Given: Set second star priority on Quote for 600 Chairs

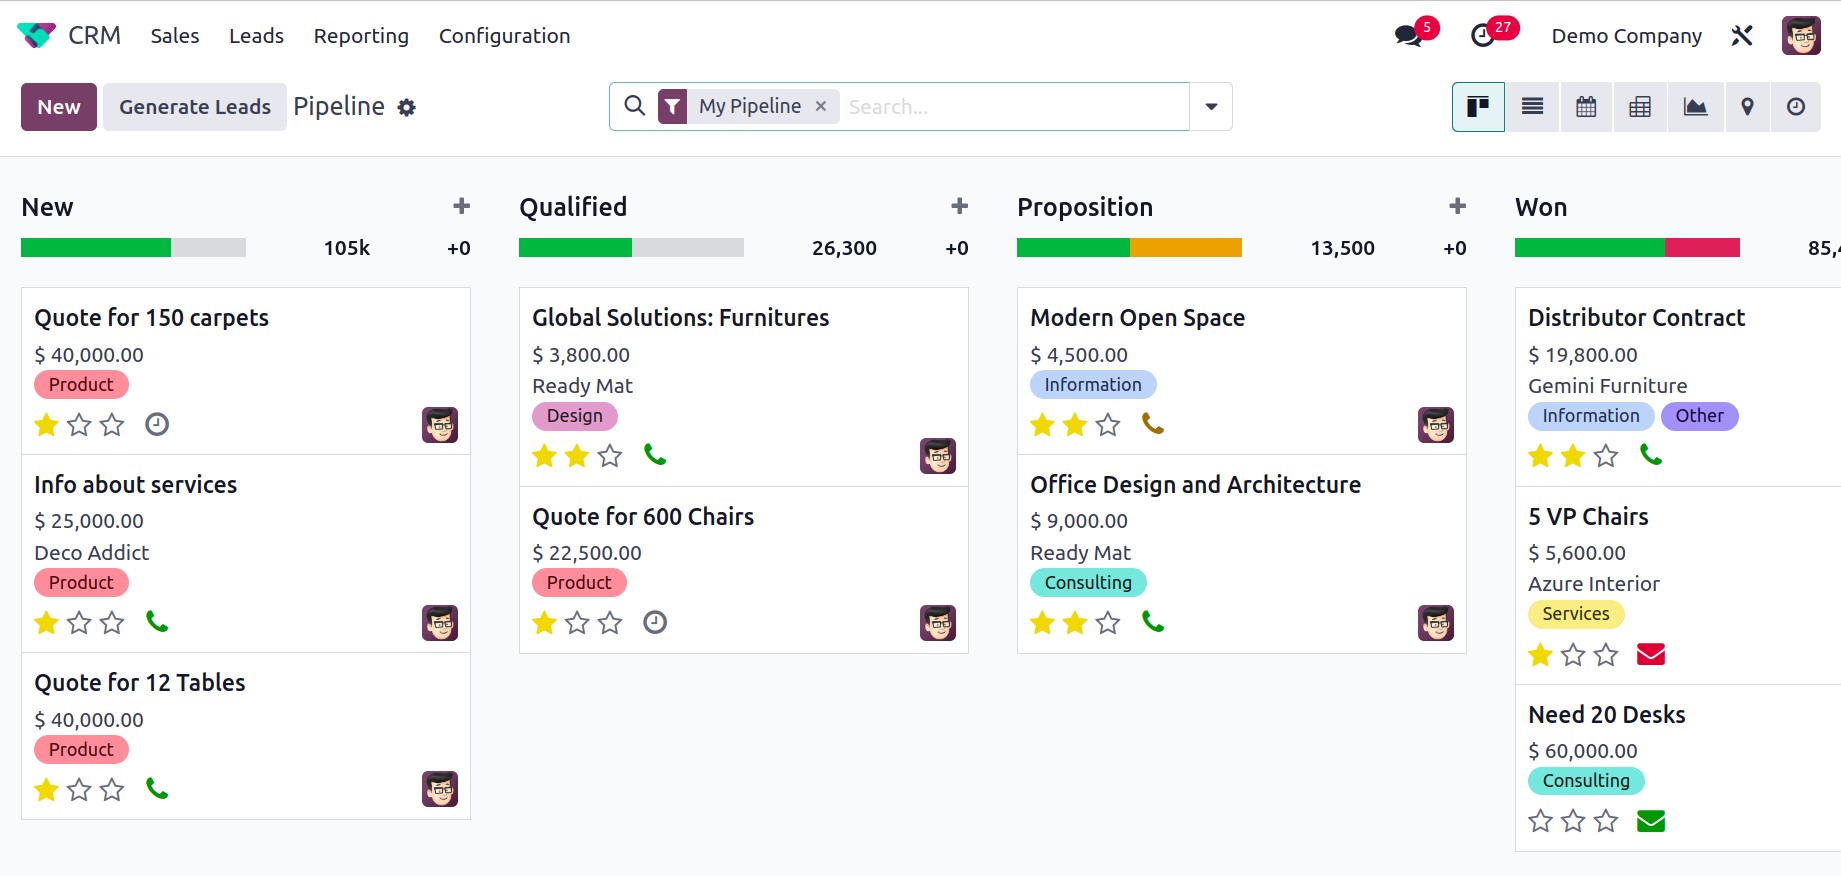Looking at the screenshot, I should pos(577,623).
